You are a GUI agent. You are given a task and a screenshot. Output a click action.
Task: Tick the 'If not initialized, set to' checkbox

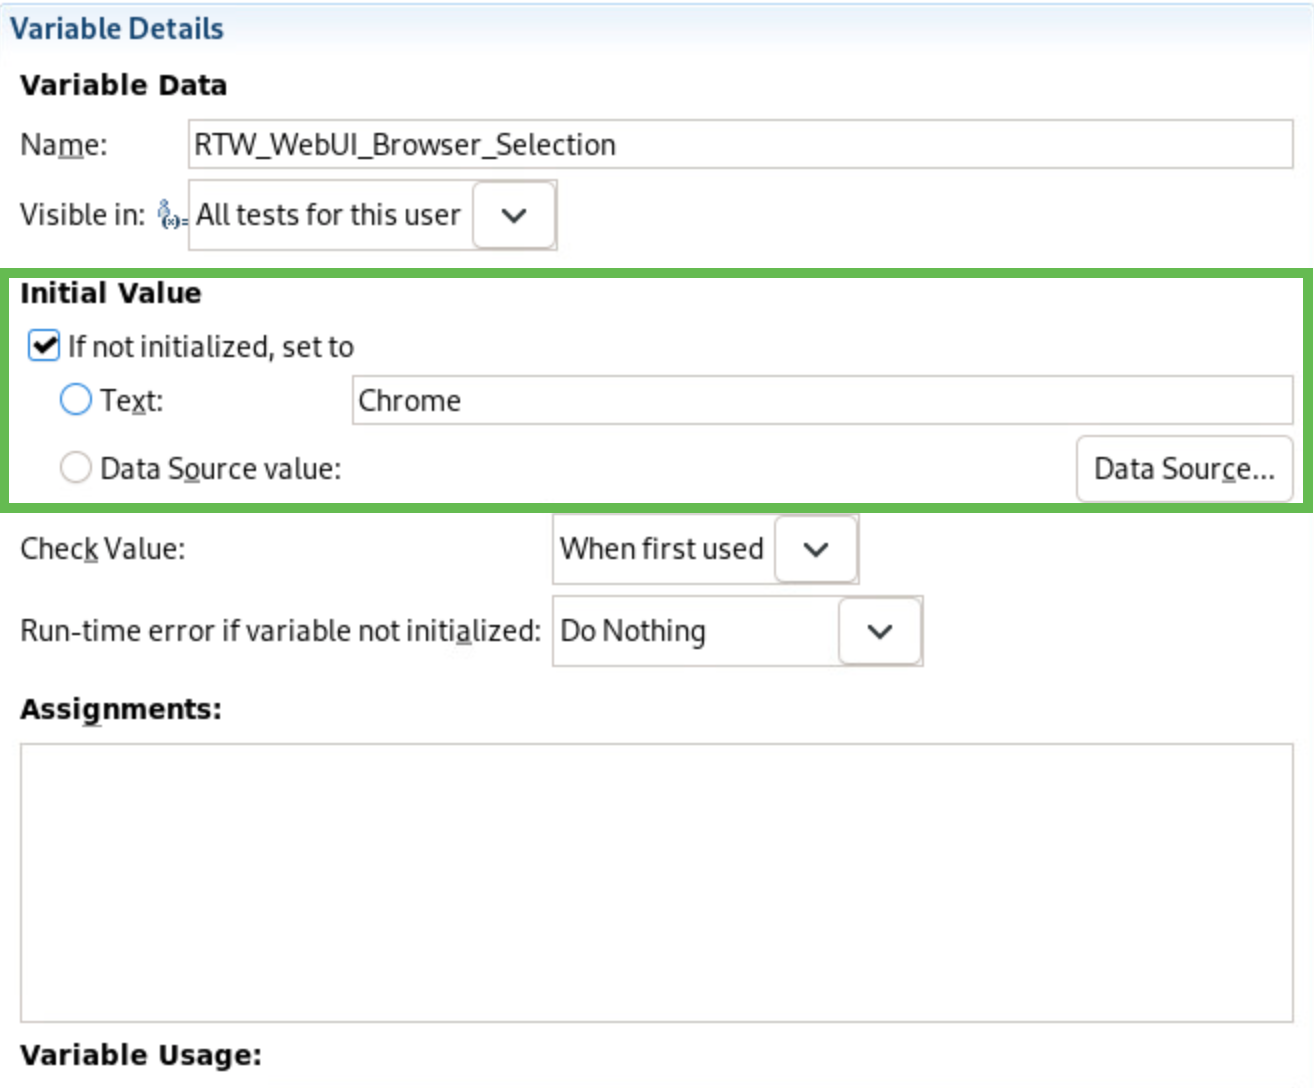[44, 346]
